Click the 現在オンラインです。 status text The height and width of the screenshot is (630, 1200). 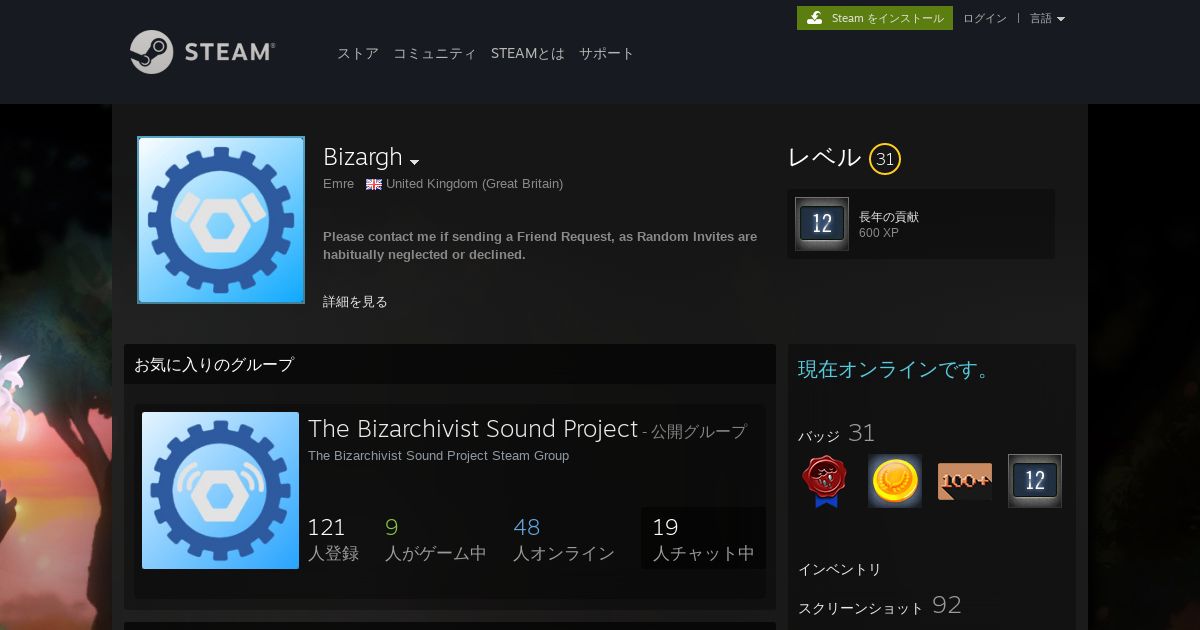tap(895, 370)
